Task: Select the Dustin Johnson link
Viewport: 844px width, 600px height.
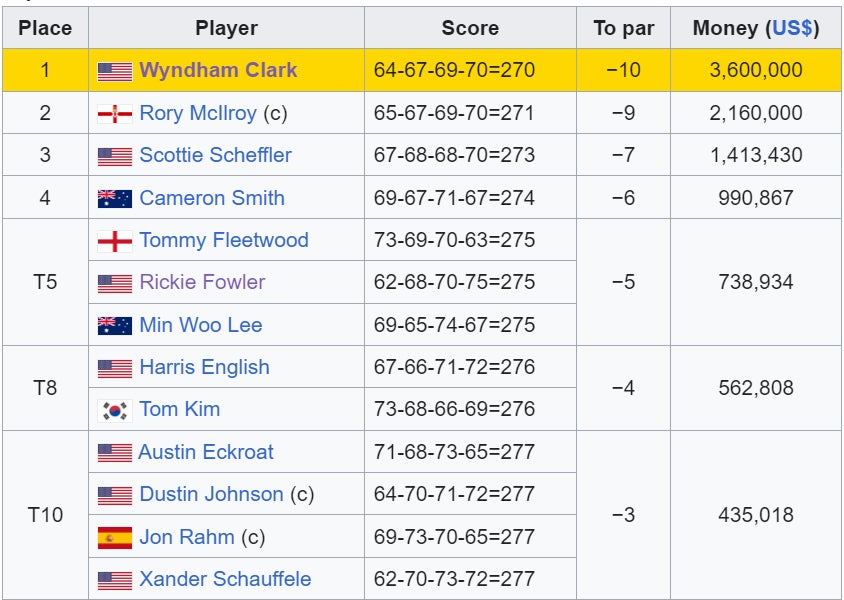Action: pyautogui.click(x=211, y=494)
